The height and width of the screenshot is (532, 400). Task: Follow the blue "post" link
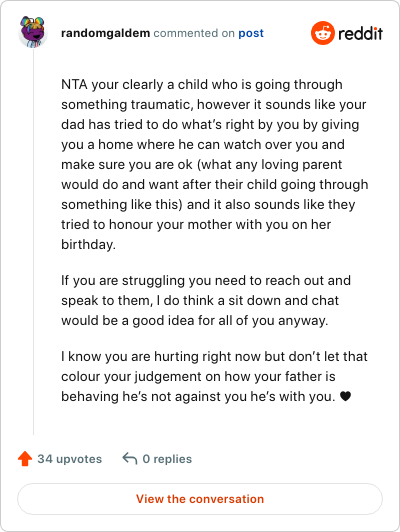[x=251, y=33]
